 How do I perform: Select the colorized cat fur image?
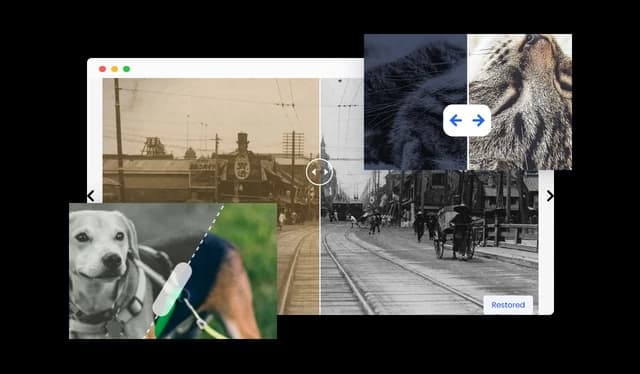point(520,102)
